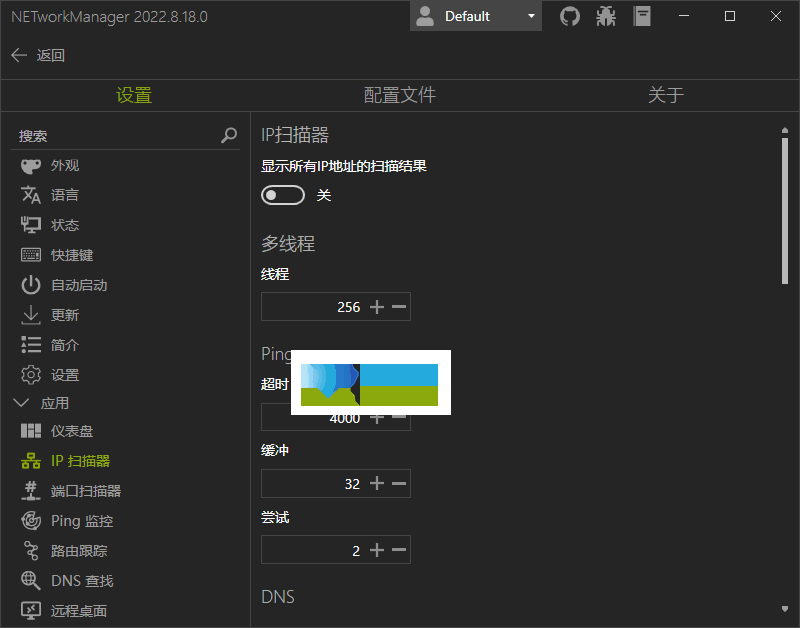Image resolution: width=800 pixels, height=628 pixels.
Task: Click the 外观 appearance palette icon
Action: click(31, 166)
